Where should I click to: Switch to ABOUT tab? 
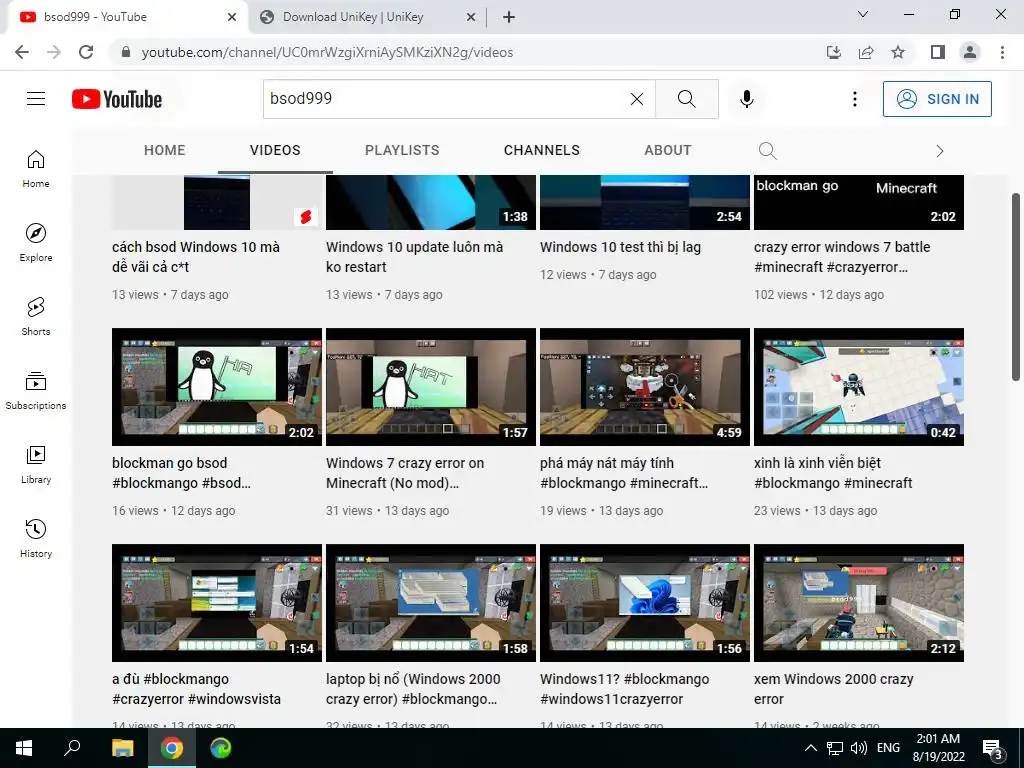[x=667, y=150]
